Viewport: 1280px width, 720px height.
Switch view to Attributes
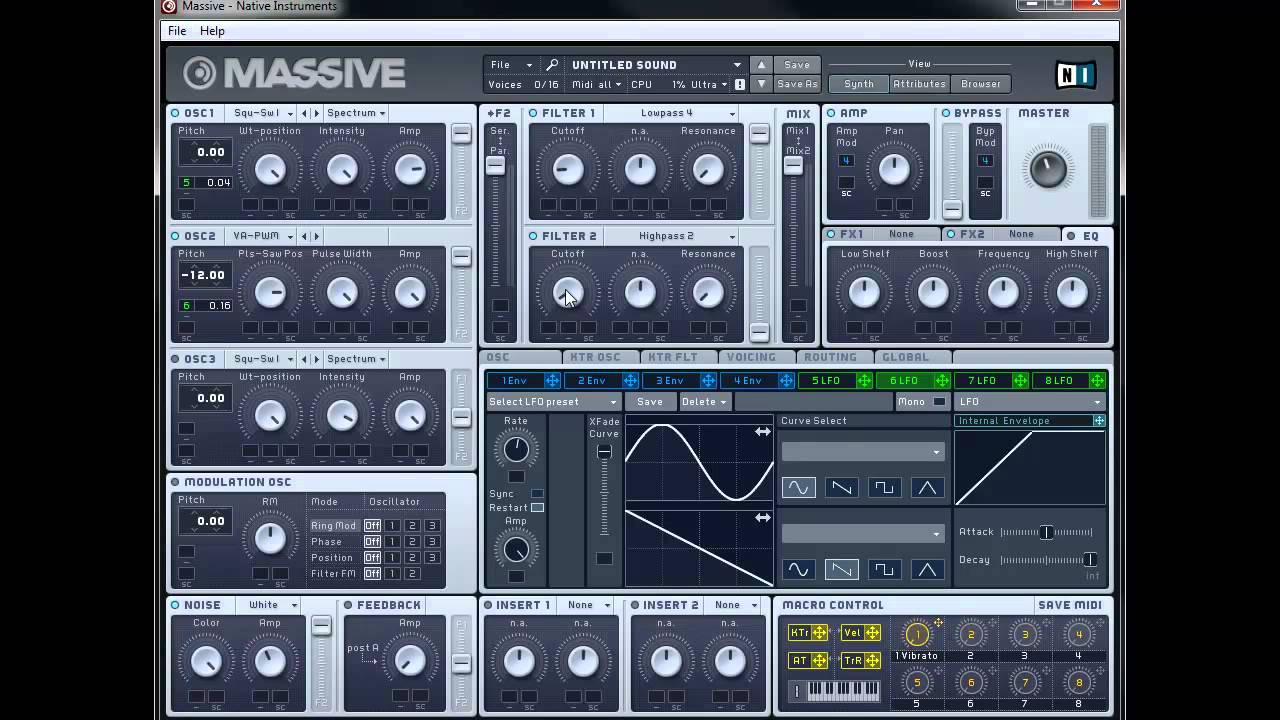click(x=919, y=84)
